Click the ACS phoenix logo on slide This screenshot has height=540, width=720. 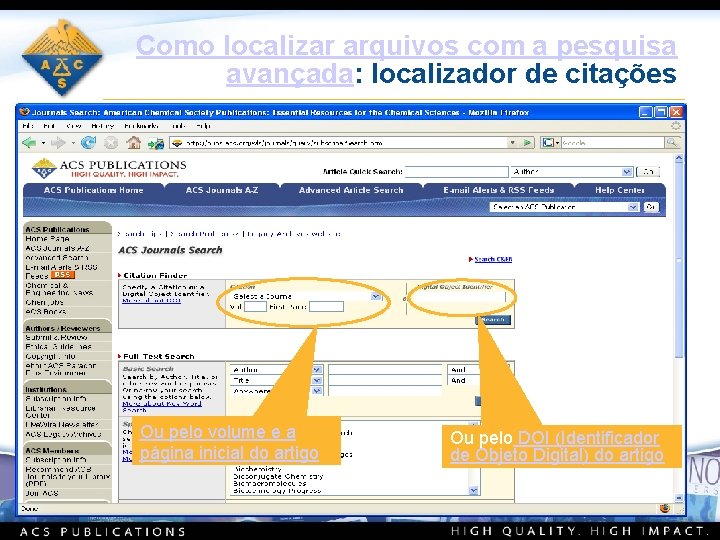(x=62, y=57)
